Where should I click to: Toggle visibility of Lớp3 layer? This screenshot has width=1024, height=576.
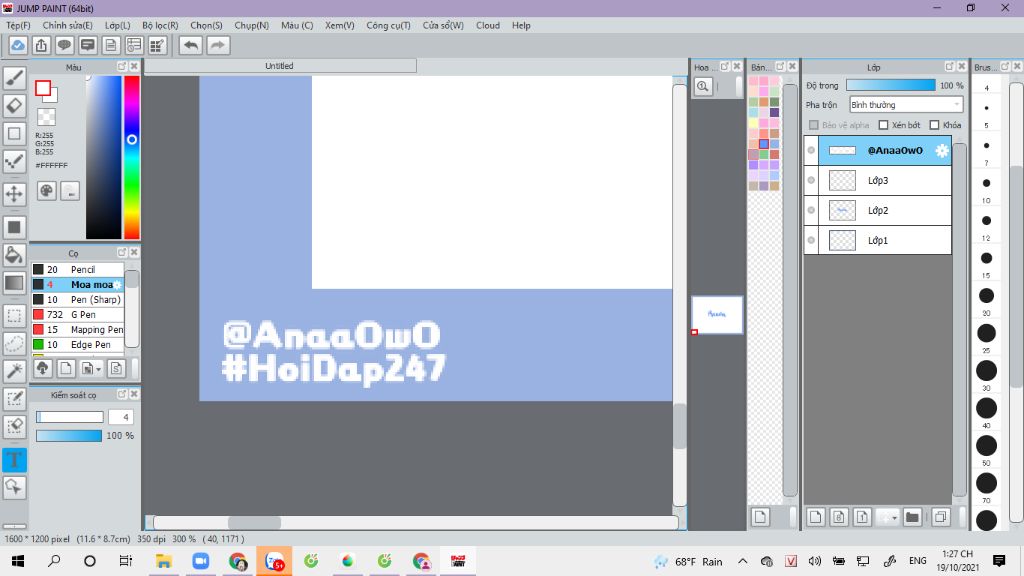tap(811, 180)
